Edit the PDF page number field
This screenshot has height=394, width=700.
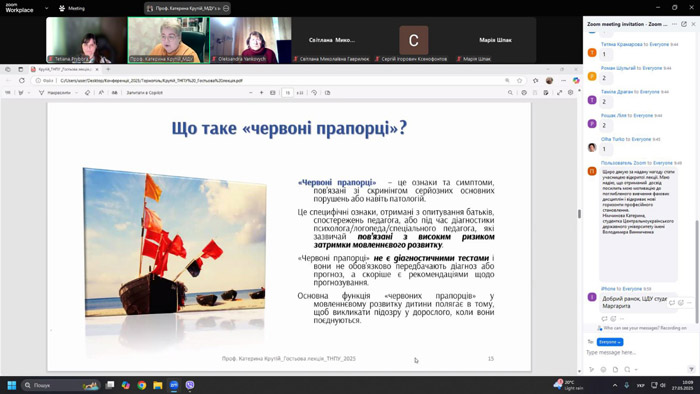click(288, 93)
